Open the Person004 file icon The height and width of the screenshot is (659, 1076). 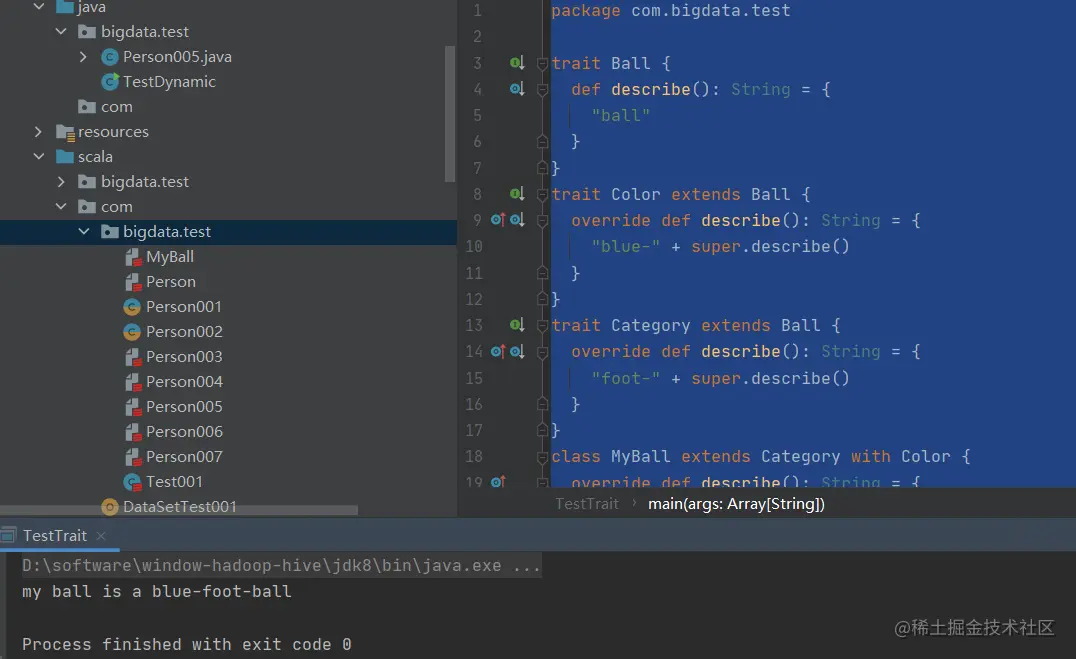(133, 382)
